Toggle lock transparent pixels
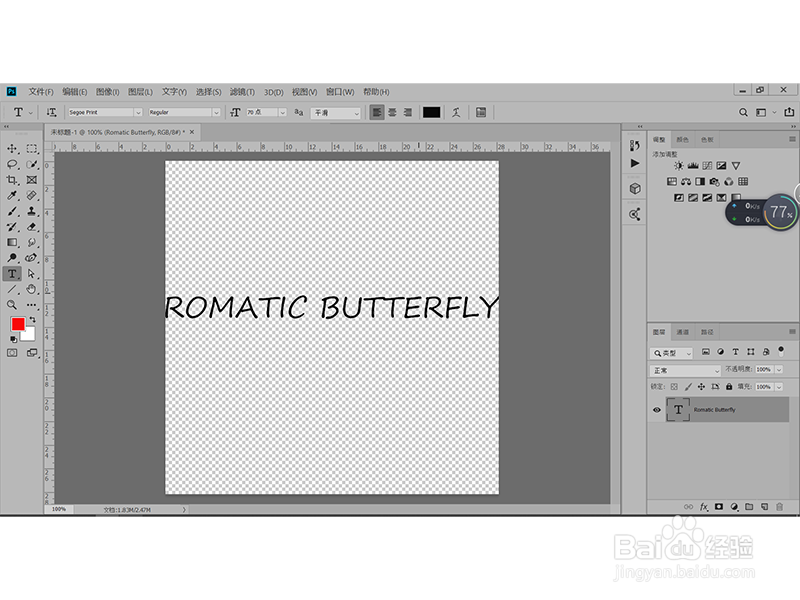 pyautogui.click(x=674, y=387)
